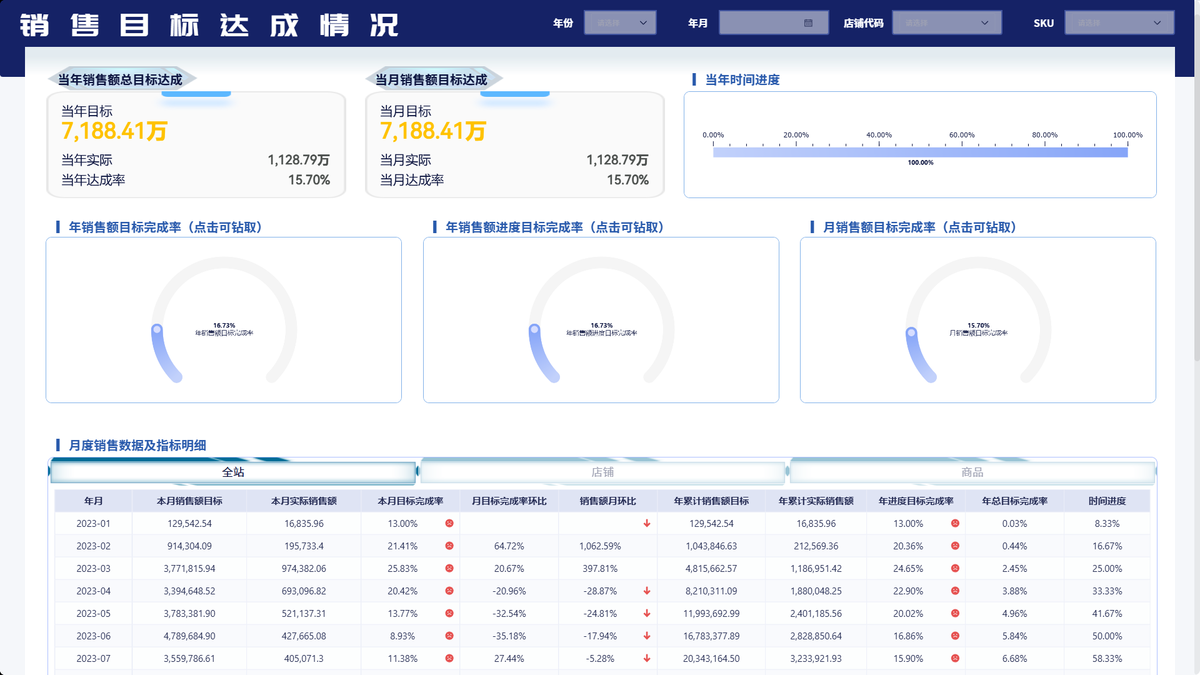Switch to the 商品 tab
This screenshot has width=1200, height=675.
[972, 472]
